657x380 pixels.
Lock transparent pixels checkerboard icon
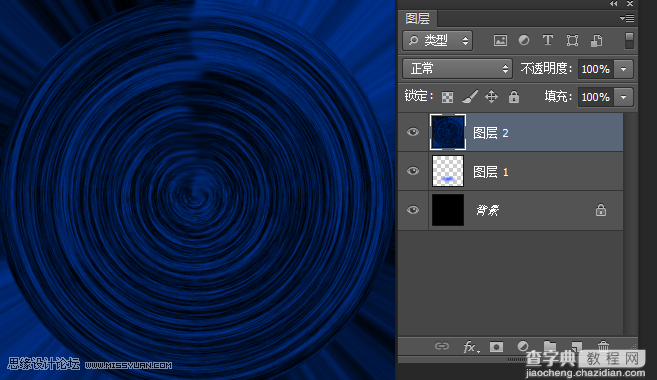pyautogui.click(x=447, y=97)
